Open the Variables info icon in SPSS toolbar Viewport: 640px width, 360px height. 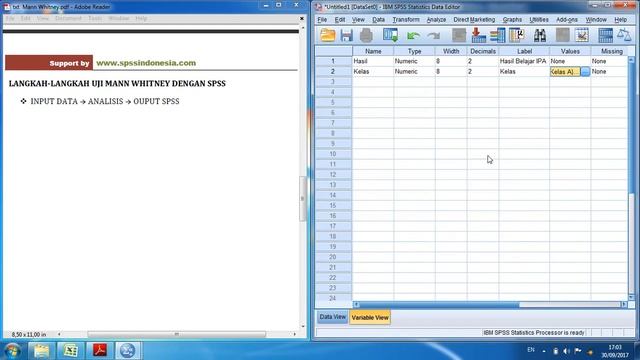(x=498, y=36)
